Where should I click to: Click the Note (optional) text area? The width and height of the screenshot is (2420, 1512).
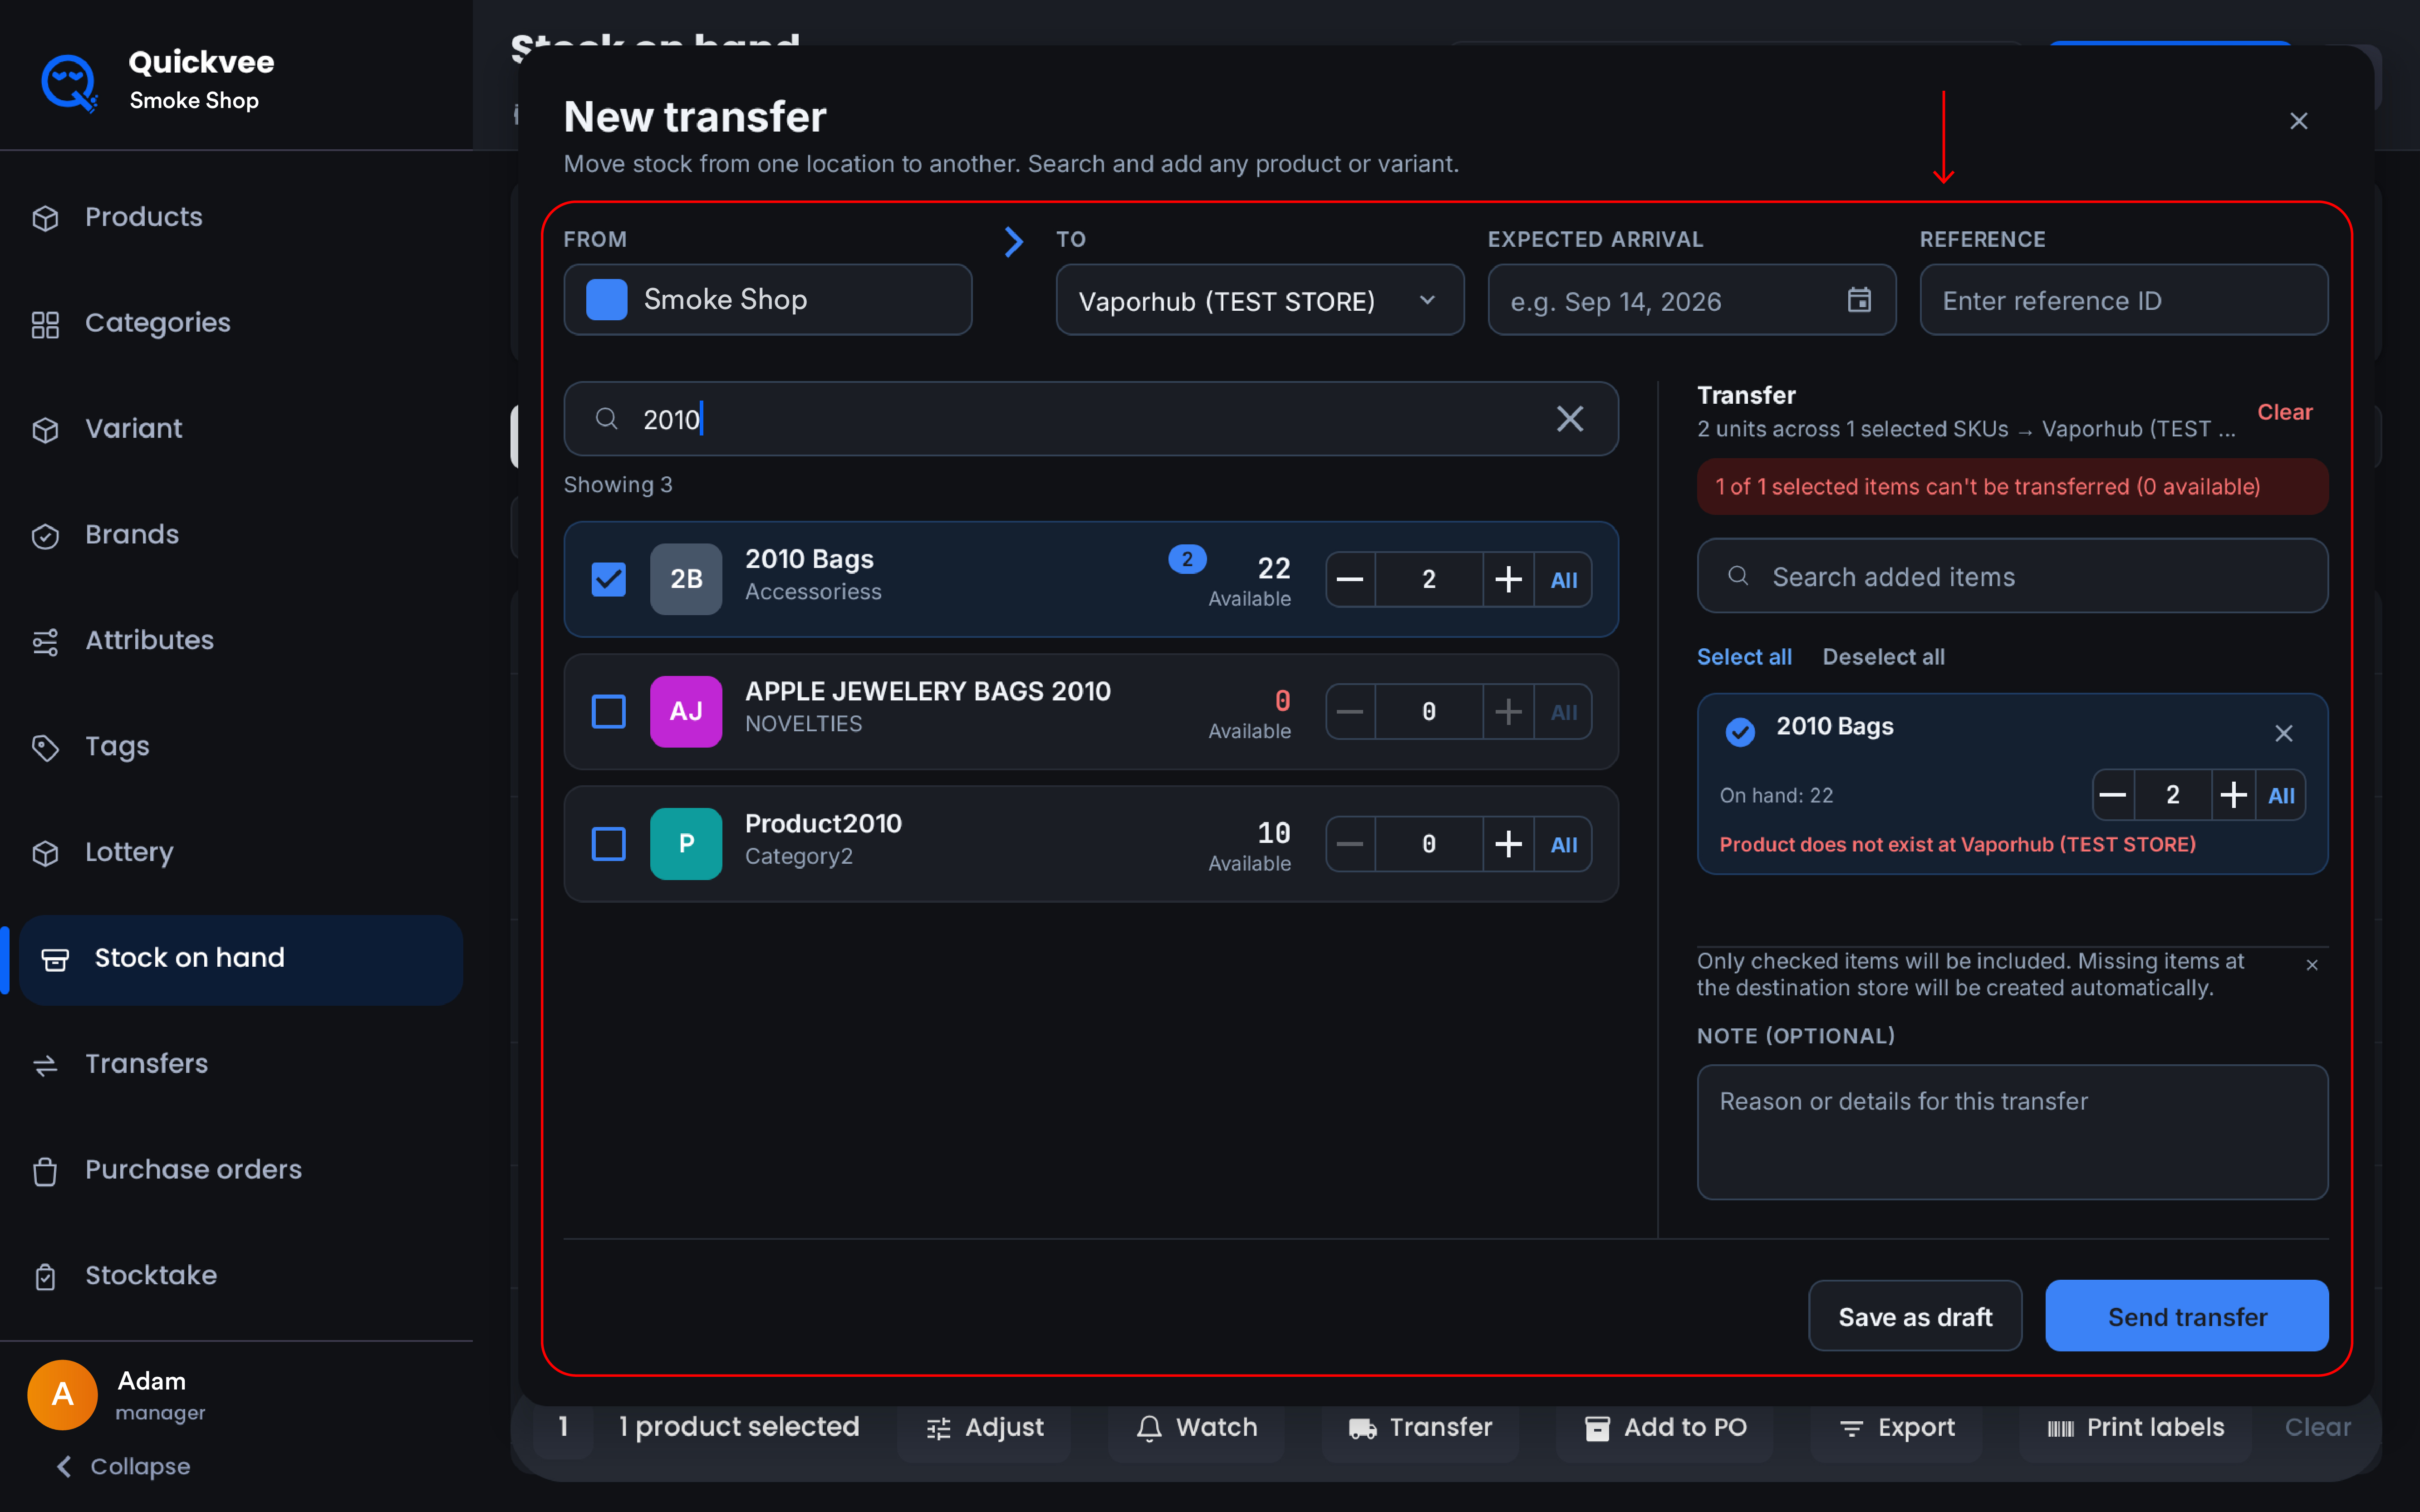2012,1132
